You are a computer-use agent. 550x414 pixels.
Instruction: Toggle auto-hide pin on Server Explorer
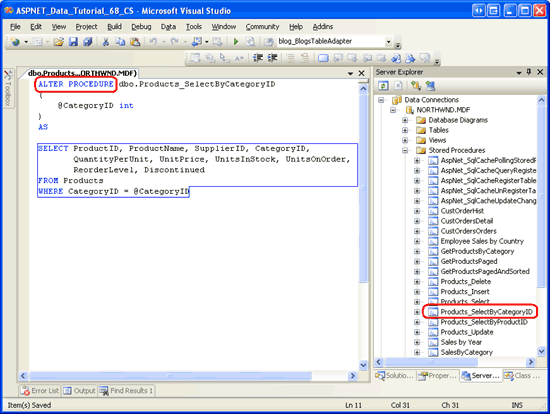coord(529,72)
